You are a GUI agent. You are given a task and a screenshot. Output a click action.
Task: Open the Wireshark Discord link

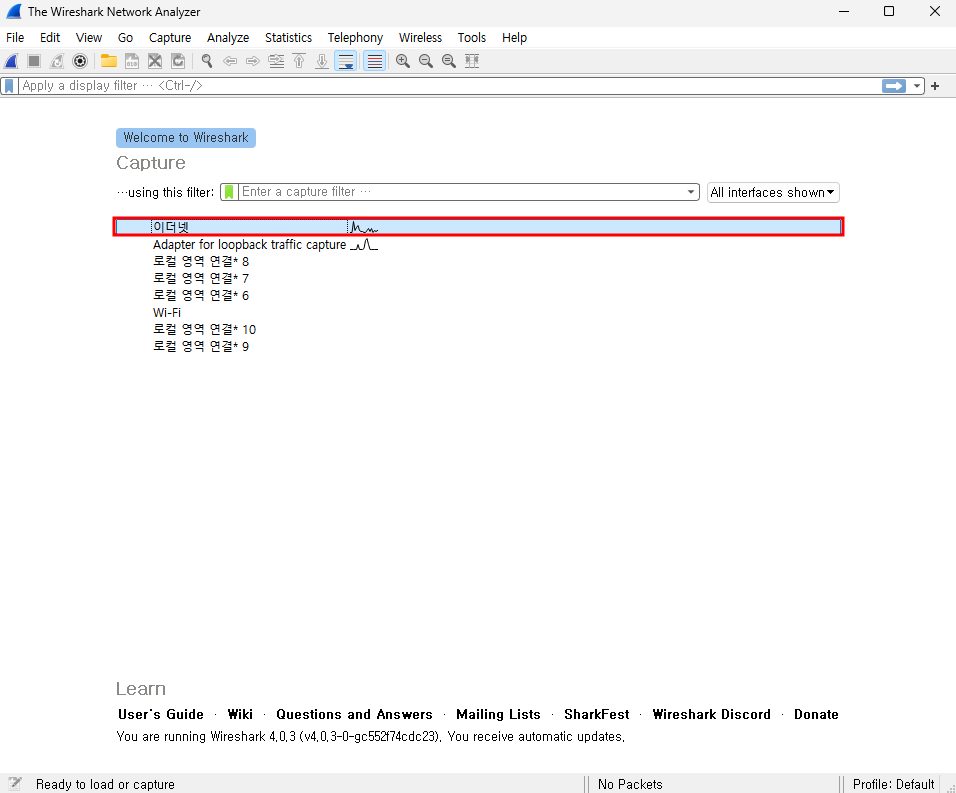(x=712, y=714)
